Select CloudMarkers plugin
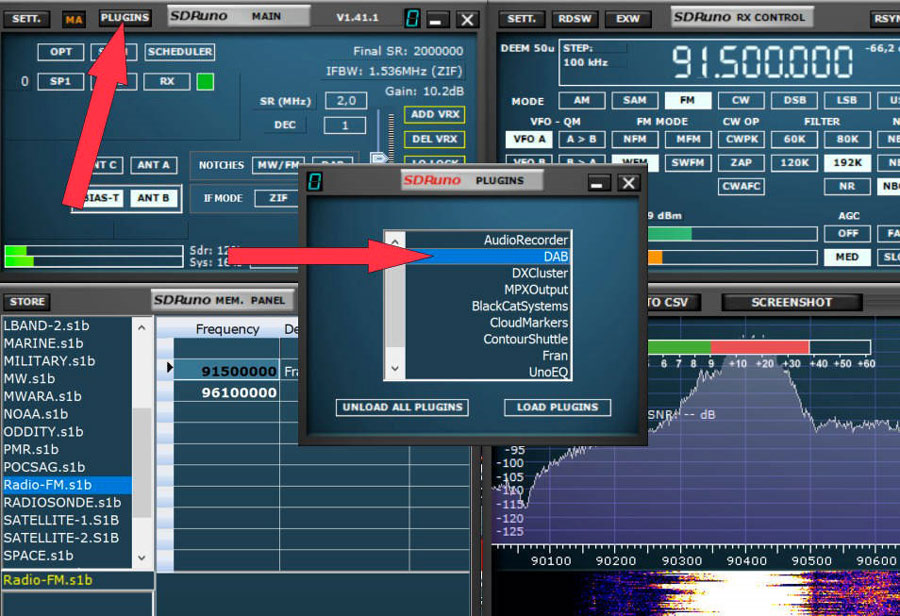 488,323
